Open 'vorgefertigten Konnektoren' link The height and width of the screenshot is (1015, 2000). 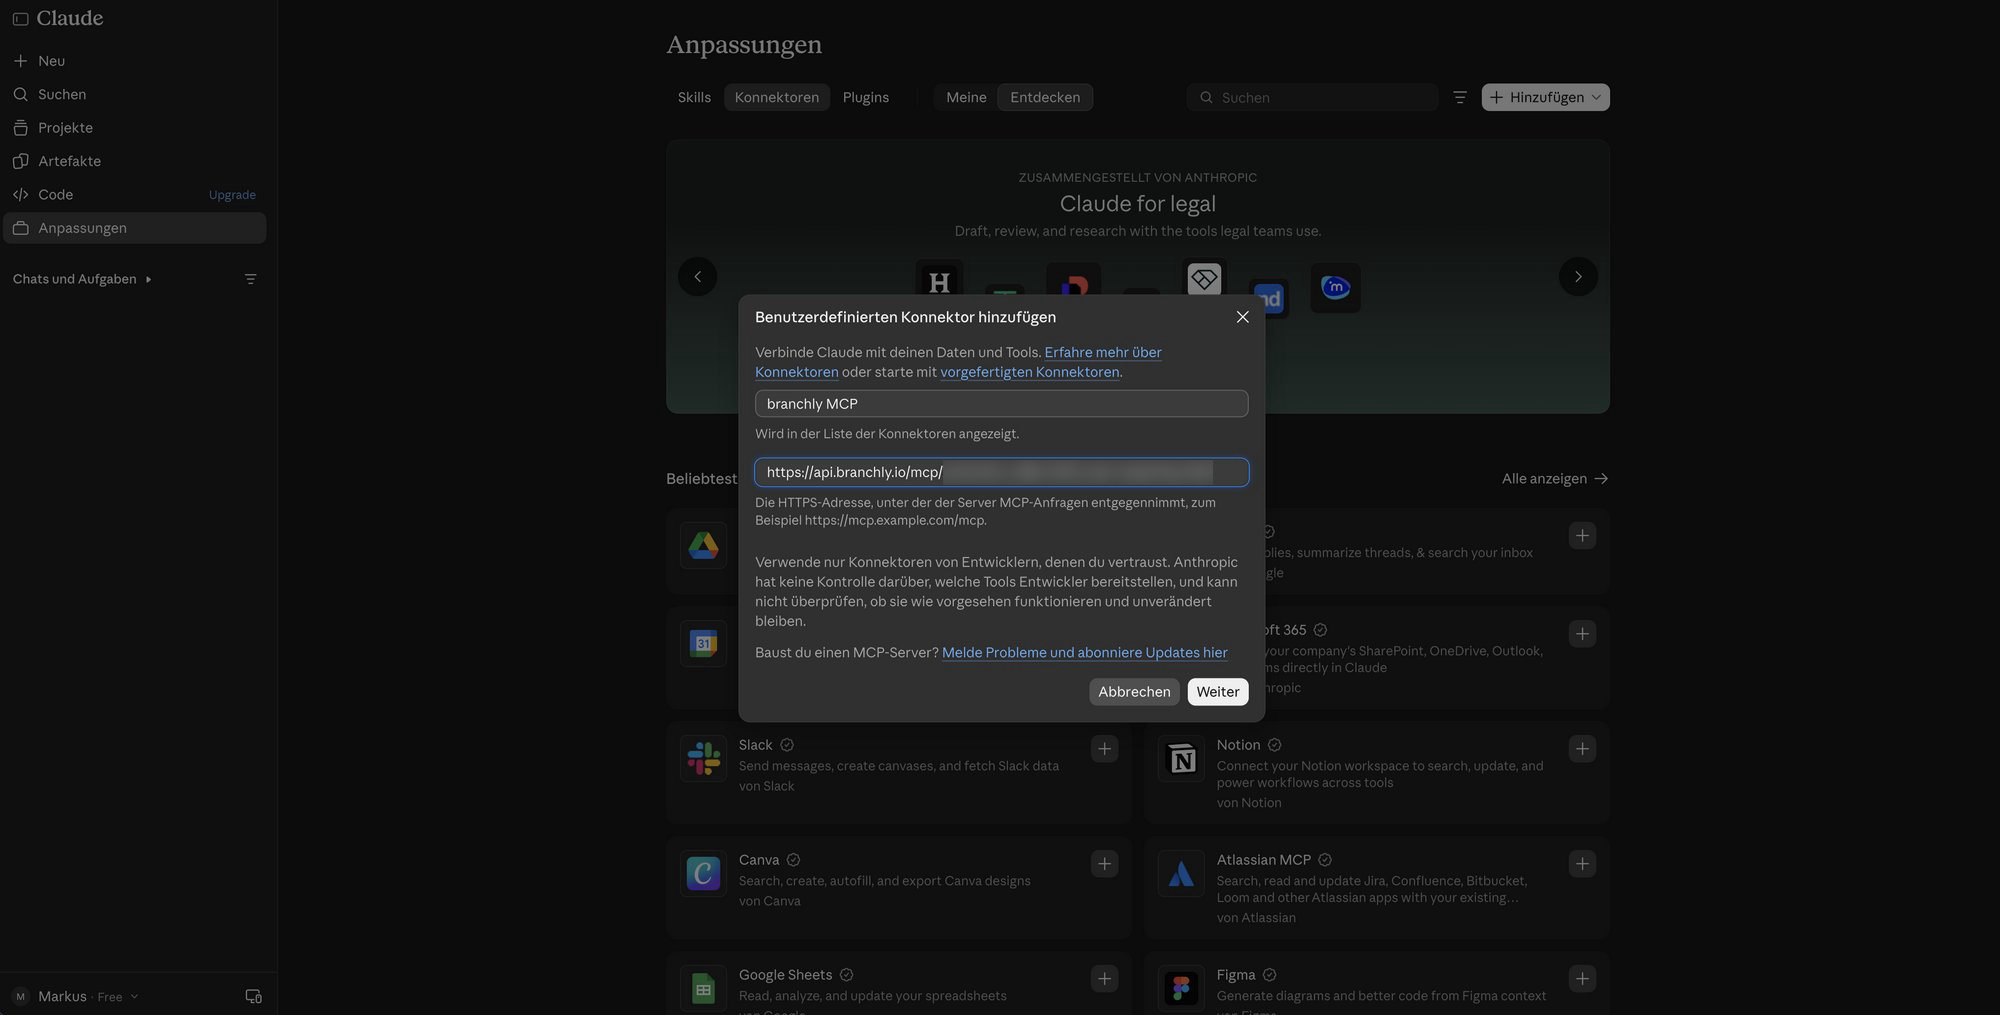click(x=1030, y=372)
